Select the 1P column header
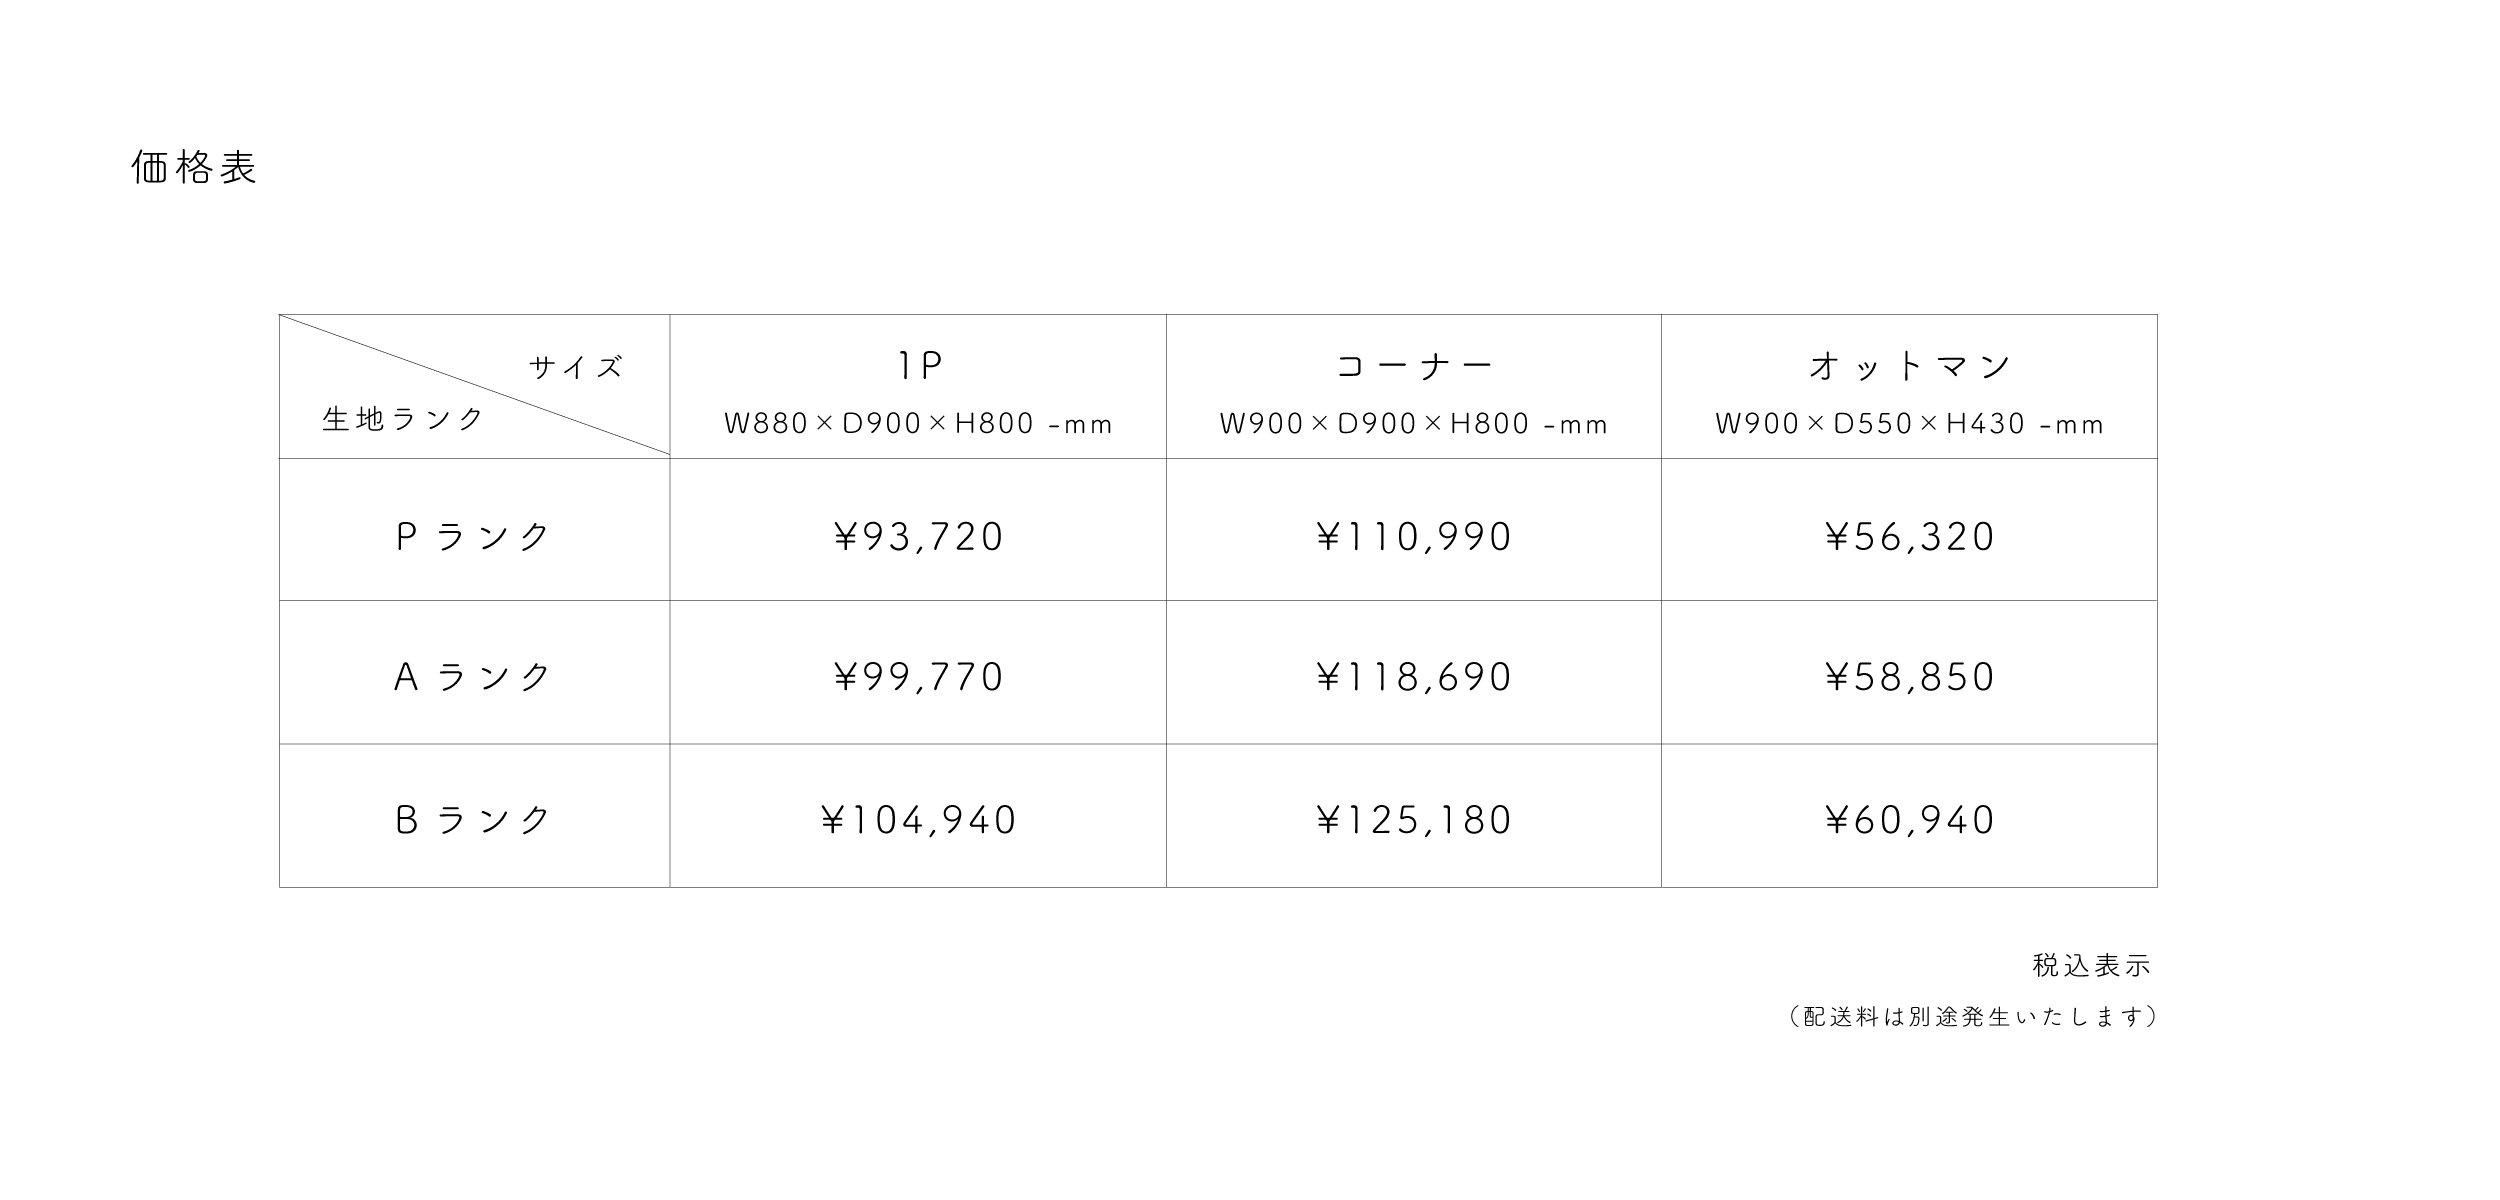2500x1200 pixels. 918,367
